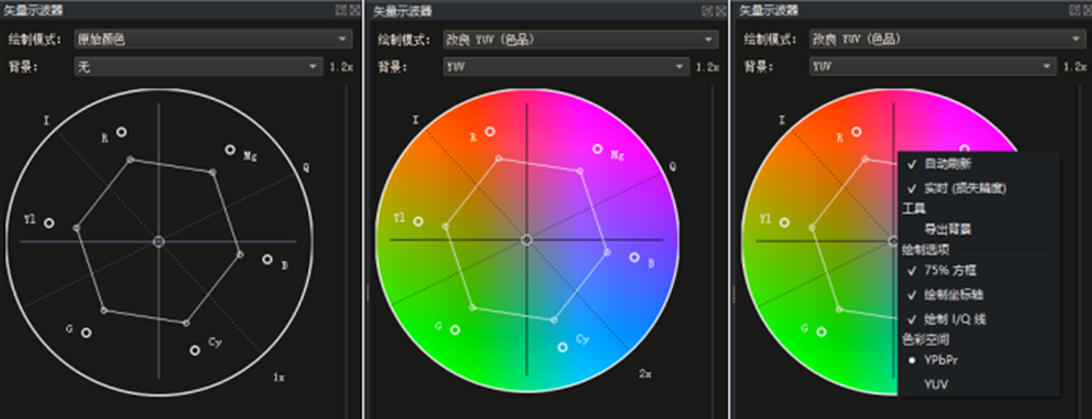Open 绘制模式 dropdown showing 原始颜色
This screenshot has width=1092, height=419.
pyautogui.click(x=213, y=39)
